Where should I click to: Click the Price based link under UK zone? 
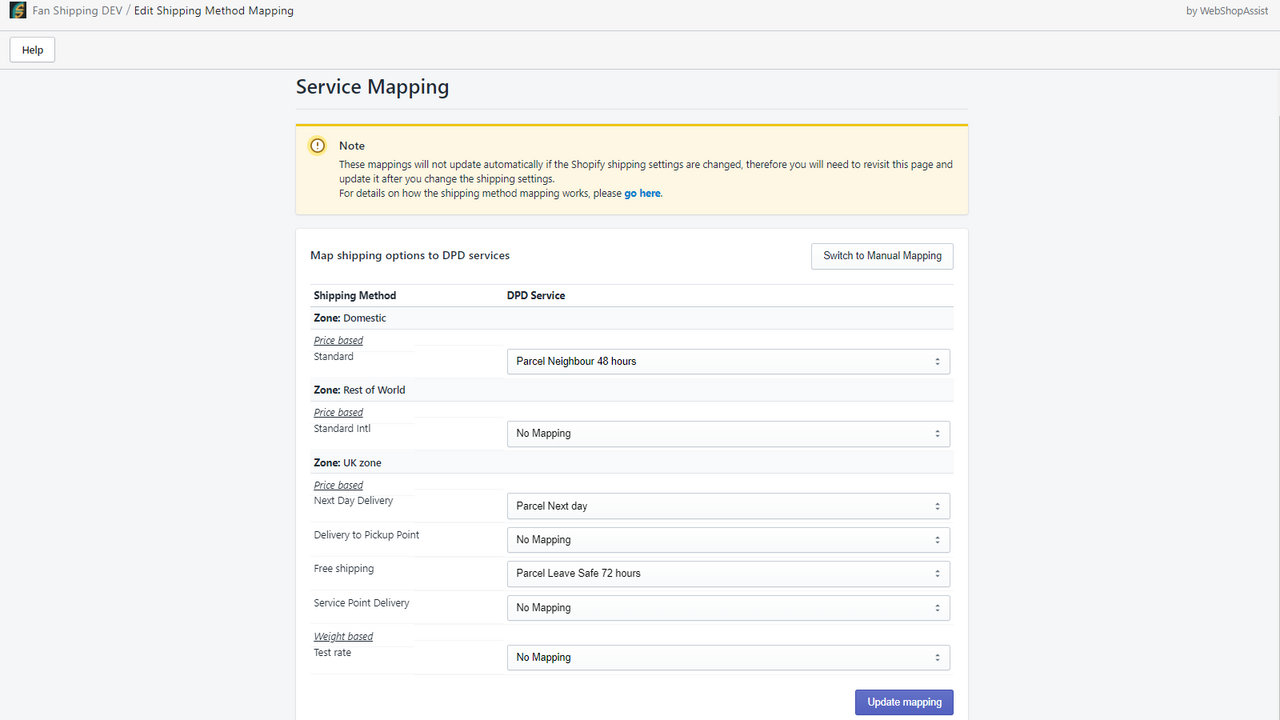[x=338, y=484]
